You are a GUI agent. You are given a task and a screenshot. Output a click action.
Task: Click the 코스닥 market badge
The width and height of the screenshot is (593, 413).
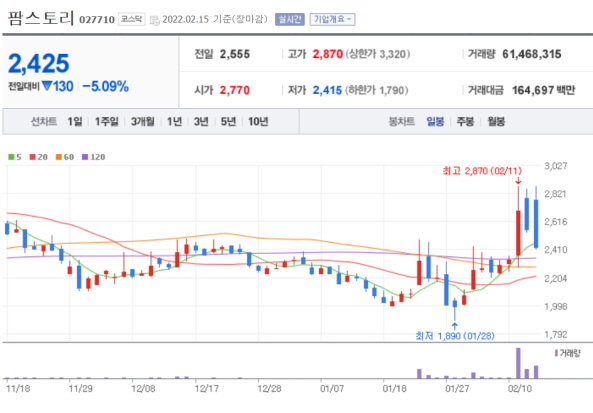(131, 19)
